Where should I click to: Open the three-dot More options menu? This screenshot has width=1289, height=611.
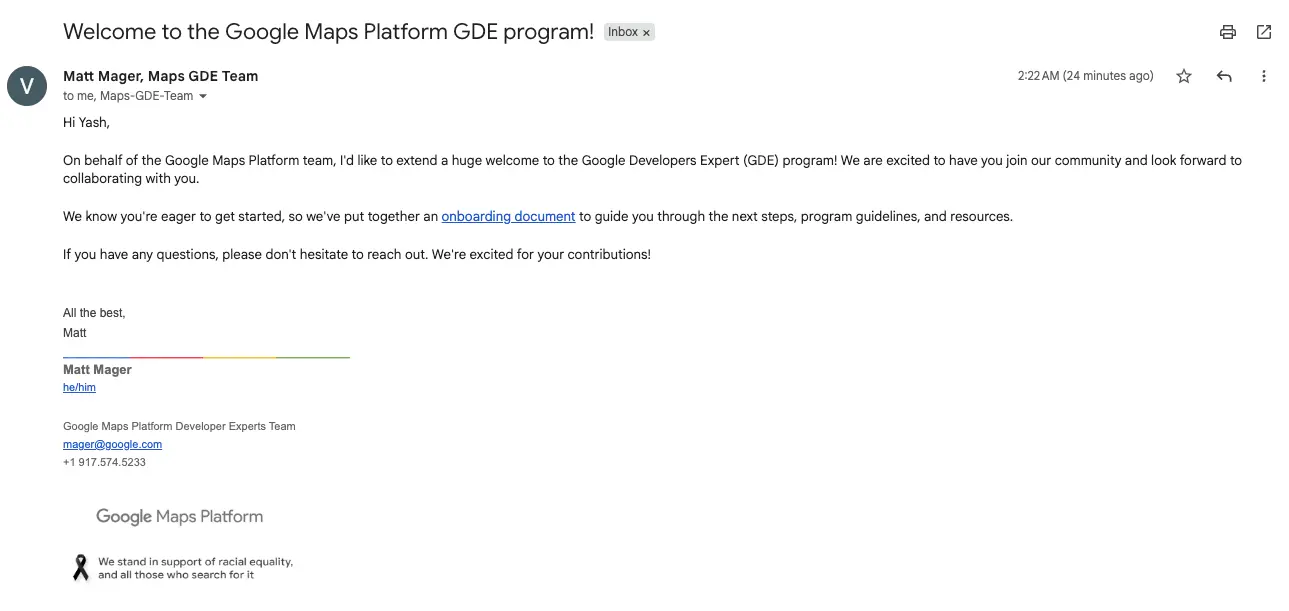(1264, 76)
